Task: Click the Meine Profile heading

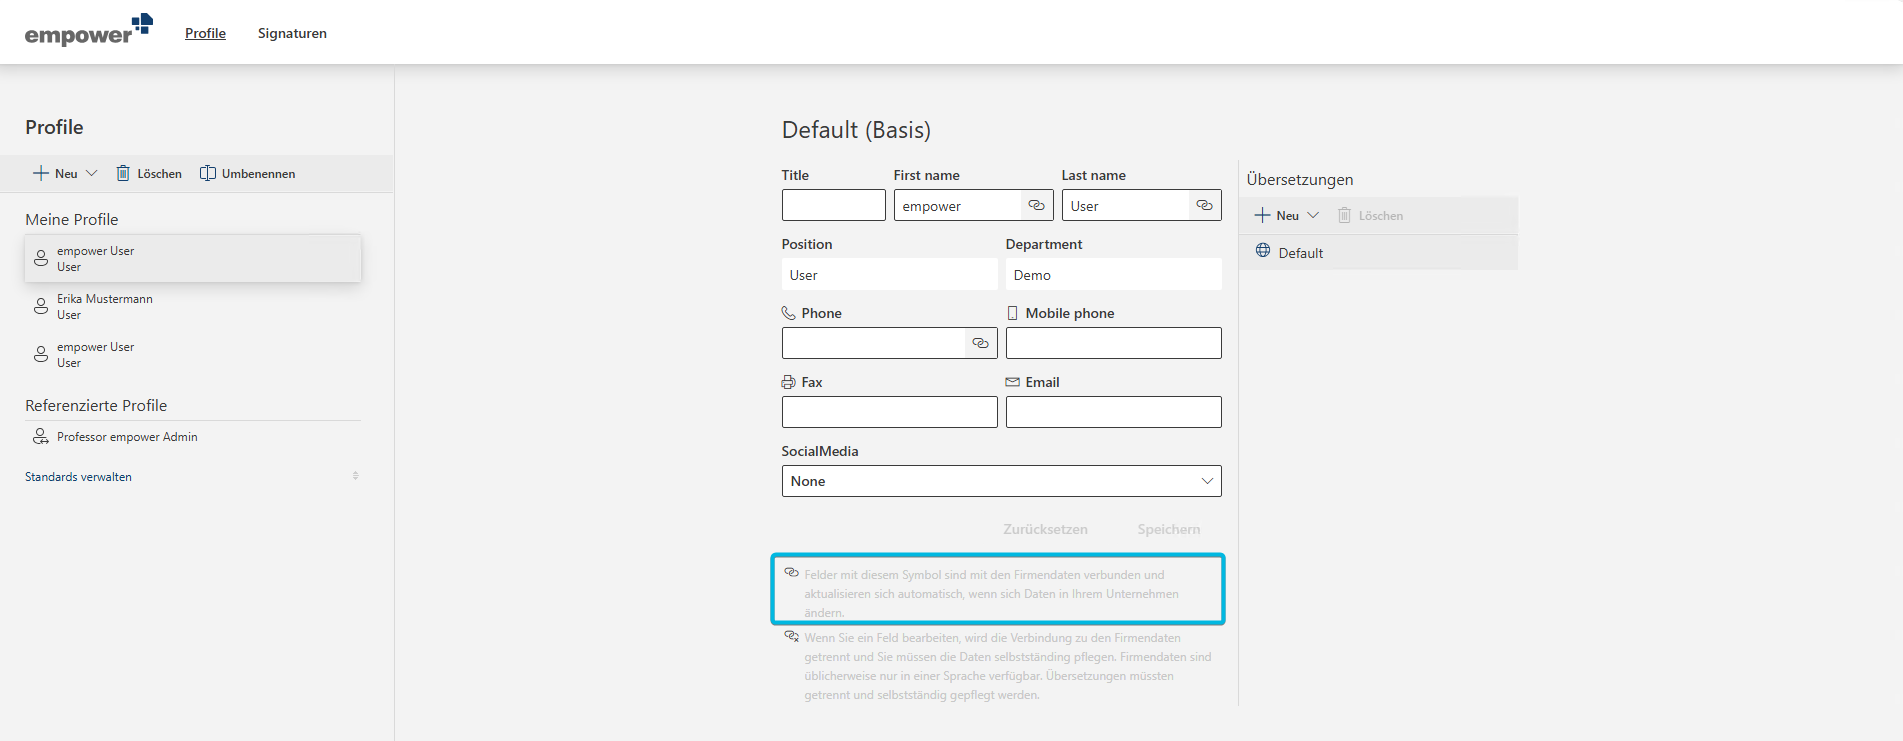Action: pyautogui.click(x=72, y=219)
